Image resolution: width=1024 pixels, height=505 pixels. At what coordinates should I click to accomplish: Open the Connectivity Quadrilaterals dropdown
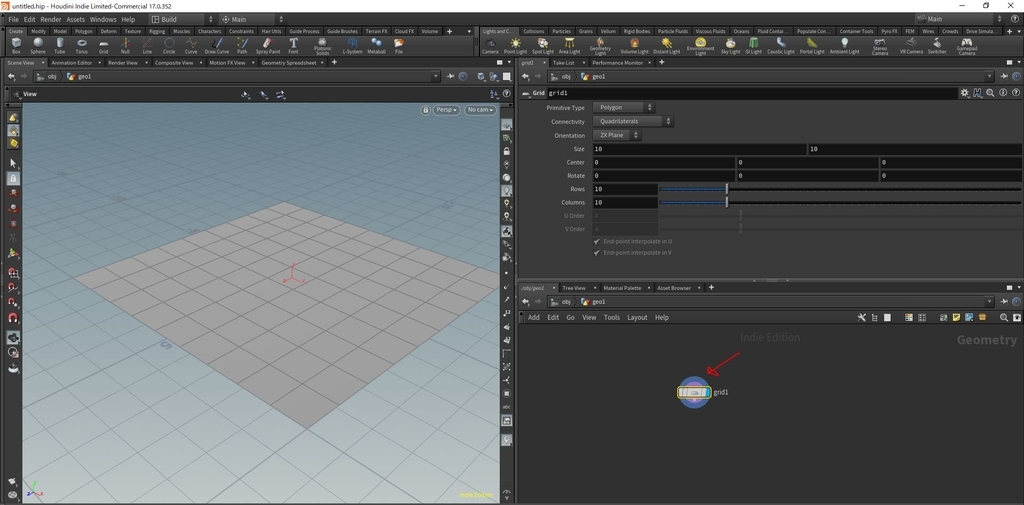click(x=633, y=122)
